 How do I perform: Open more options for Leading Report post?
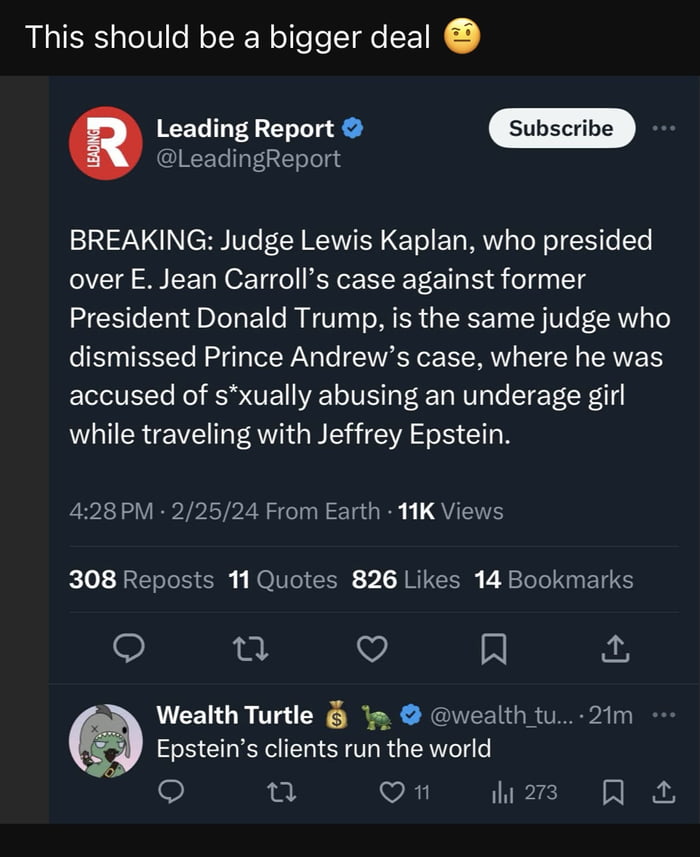(x=663, y=129)
